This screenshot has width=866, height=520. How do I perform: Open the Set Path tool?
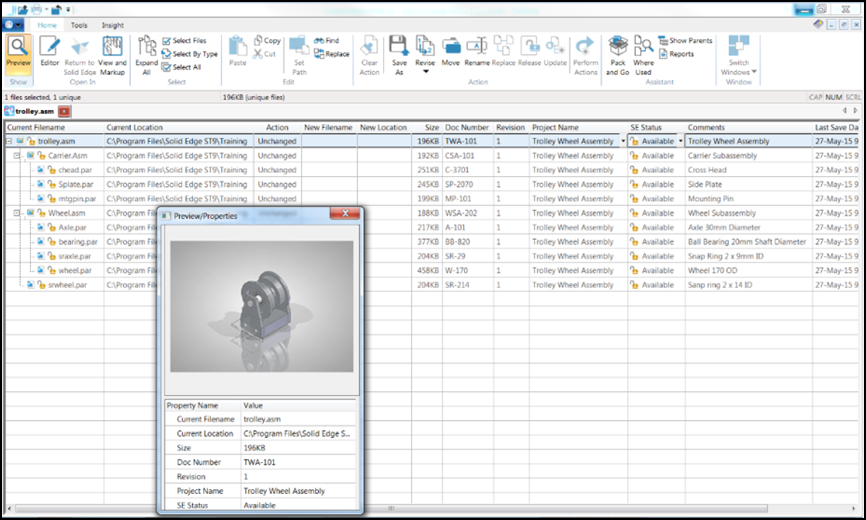tap(299, 56)
